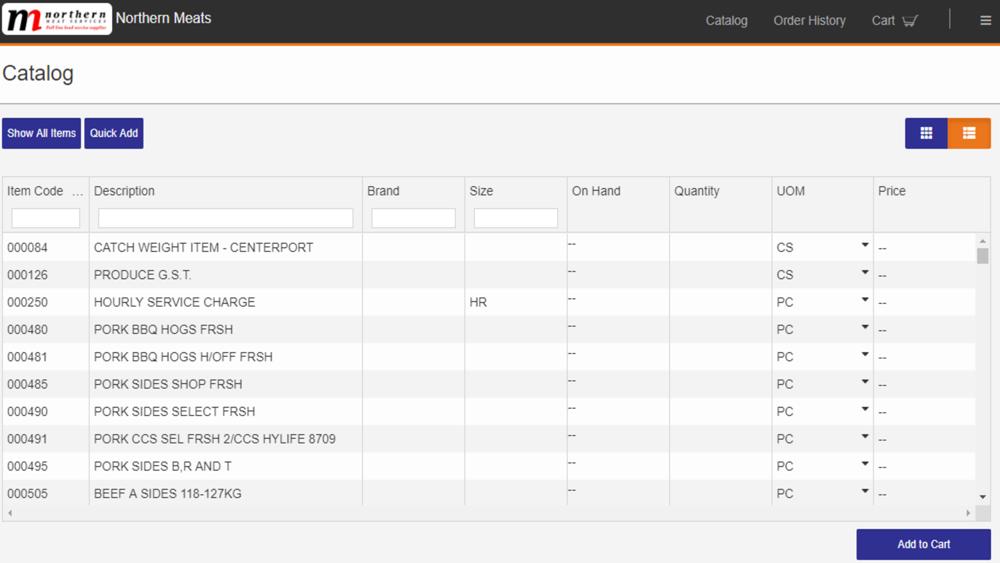Viewport: 1000px width, 563px height.
Task: Click table scroll down arrow
Action: [x=983, y=497]
